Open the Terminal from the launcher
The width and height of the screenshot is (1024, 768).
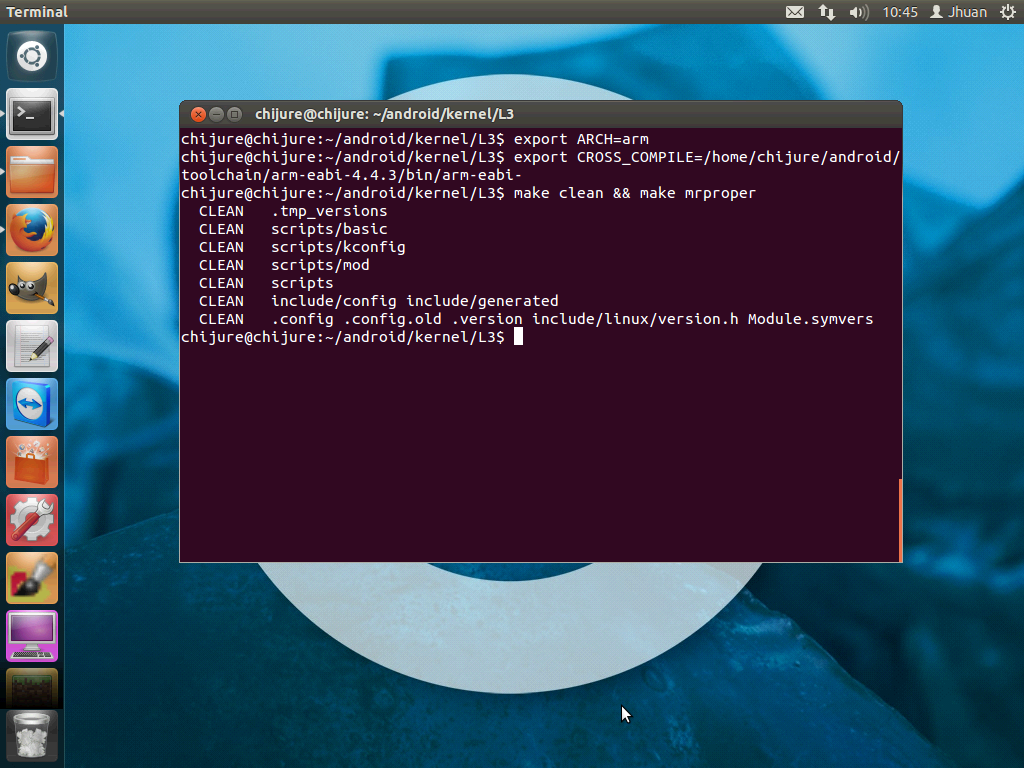tap(31, 114)
